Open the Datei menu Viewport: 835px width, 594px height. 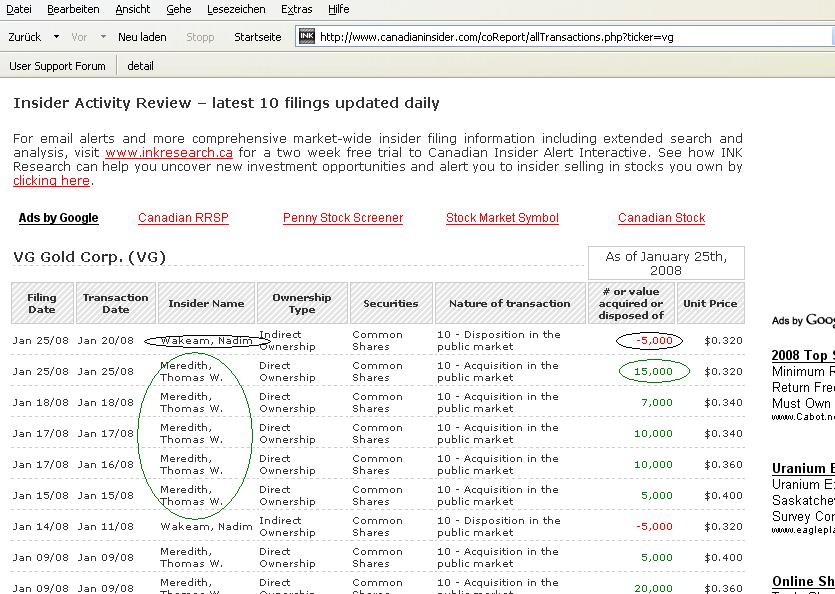(19, 9)
